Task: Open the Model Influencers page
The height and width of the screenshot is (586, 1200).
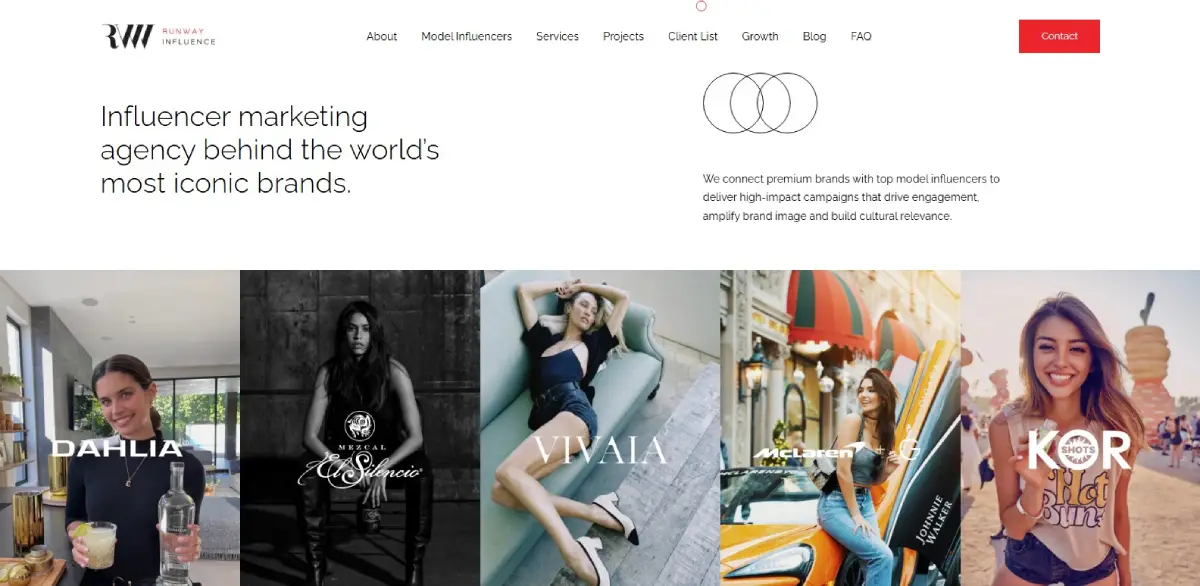Action: click(x=466, y=36)
